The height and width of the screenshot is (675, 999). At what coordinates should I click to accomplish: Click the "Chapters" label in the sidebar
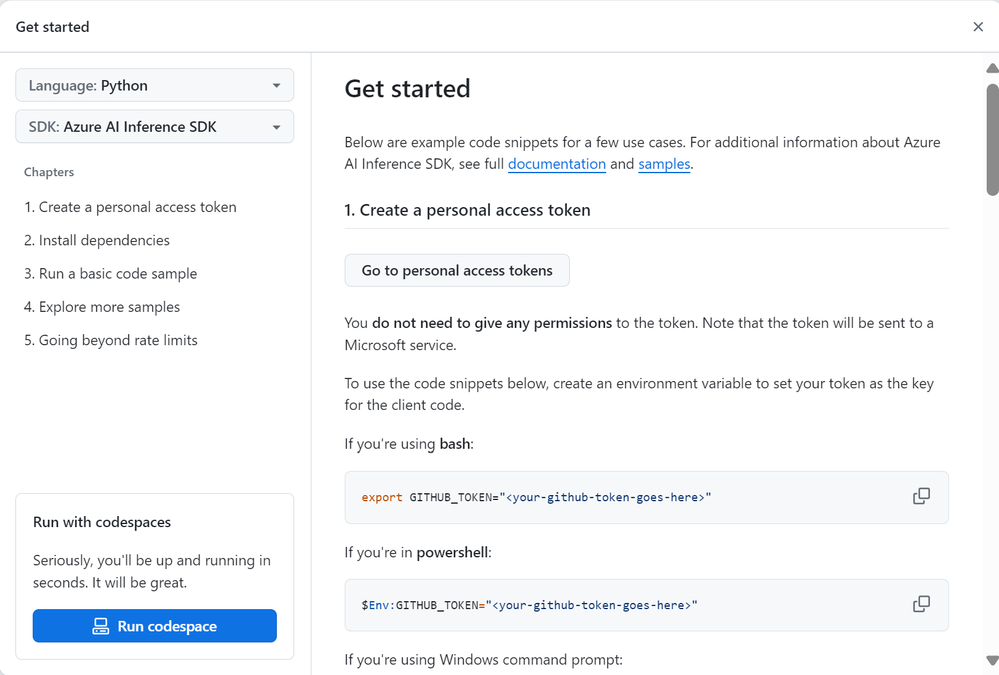pos(49,172)
